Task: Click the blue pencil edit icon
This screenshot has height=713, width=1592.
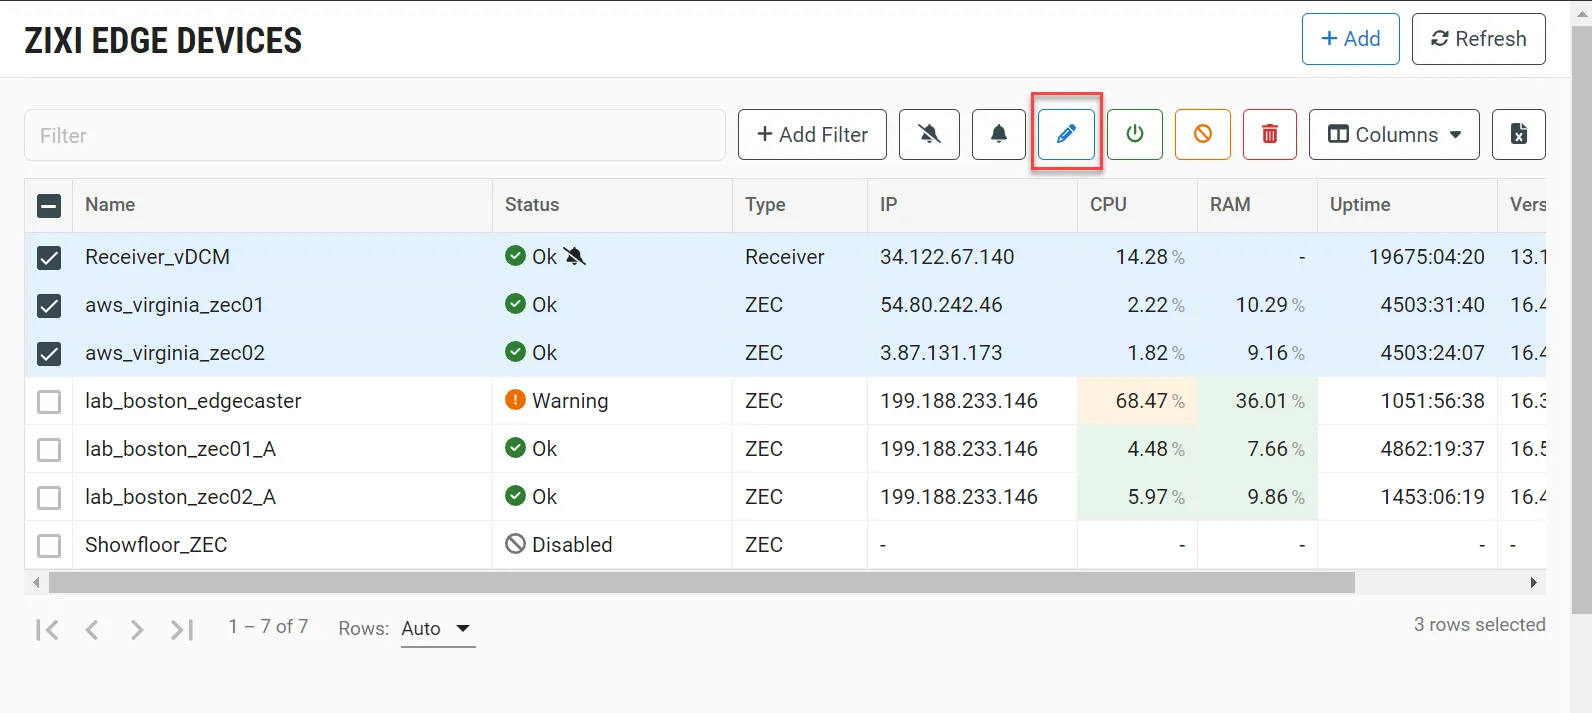Action: (1066, 134)
